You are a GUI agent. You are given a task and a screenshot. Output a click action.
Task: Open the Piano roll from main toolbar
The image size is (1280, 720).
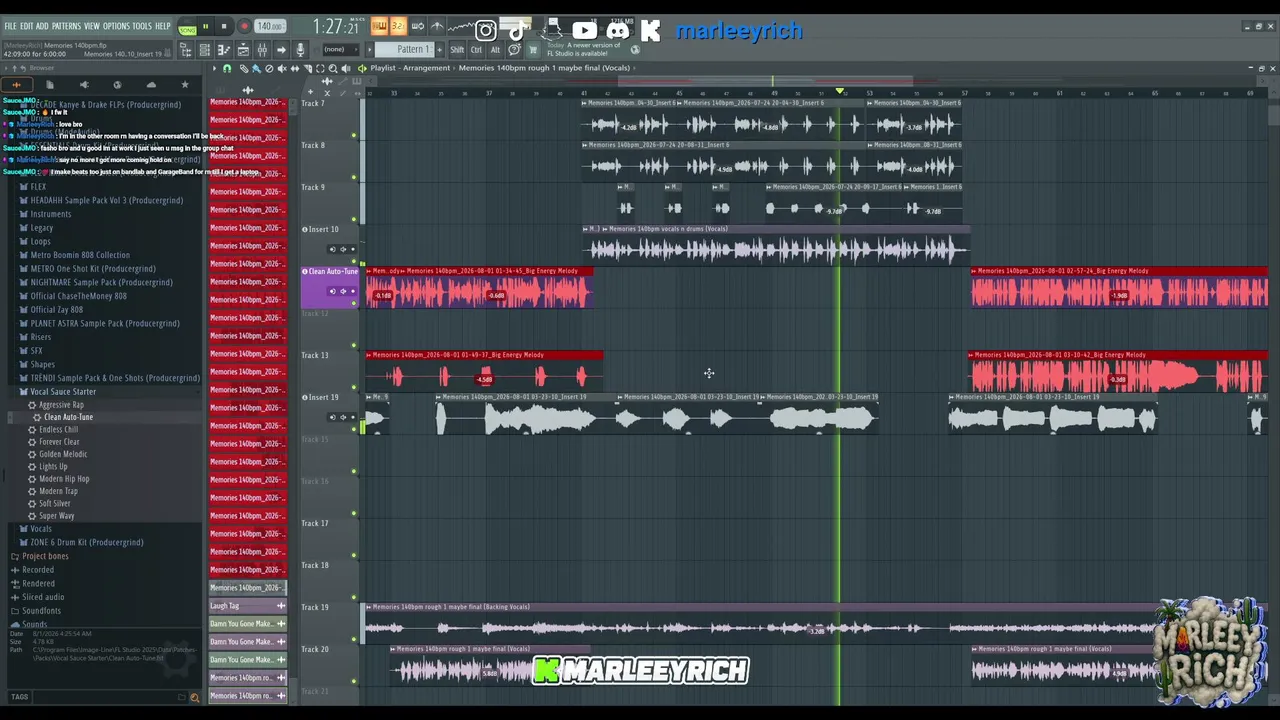(x=224, y=50)
